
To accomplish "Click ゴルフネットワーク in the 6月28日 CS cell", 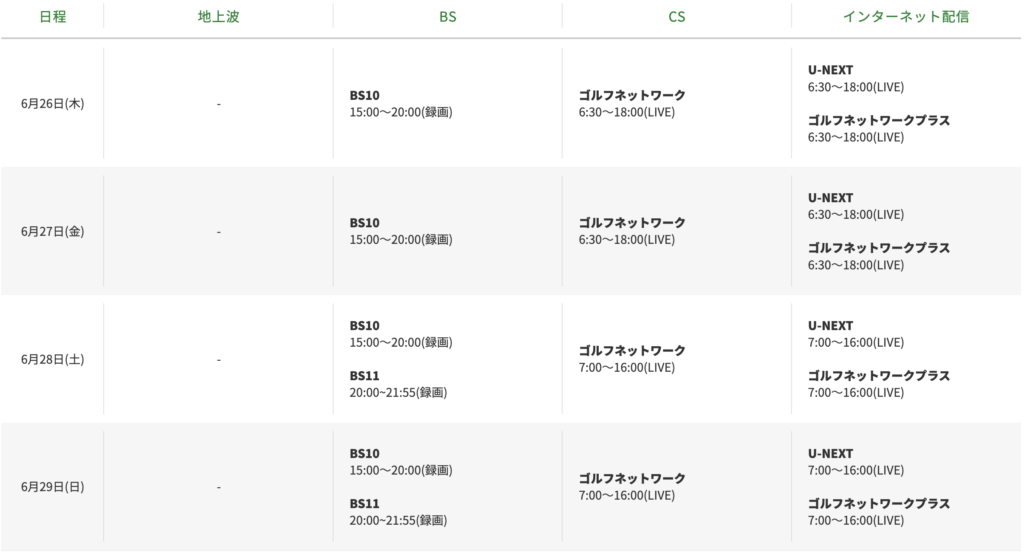I will (x=632, y=351).
